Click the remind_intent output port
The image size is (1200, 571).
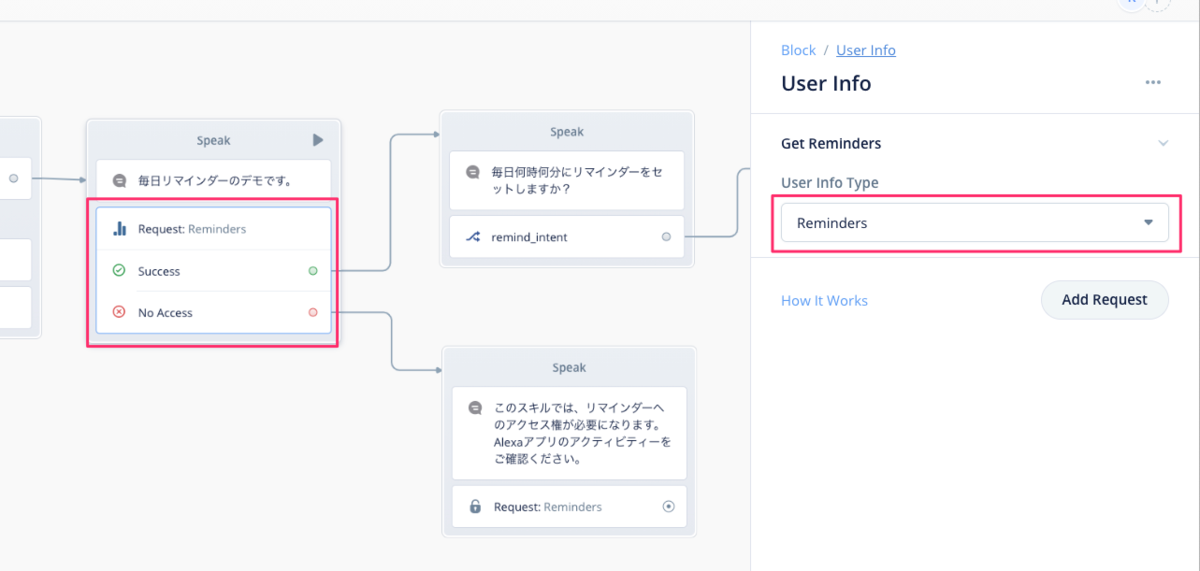[666, 237]
